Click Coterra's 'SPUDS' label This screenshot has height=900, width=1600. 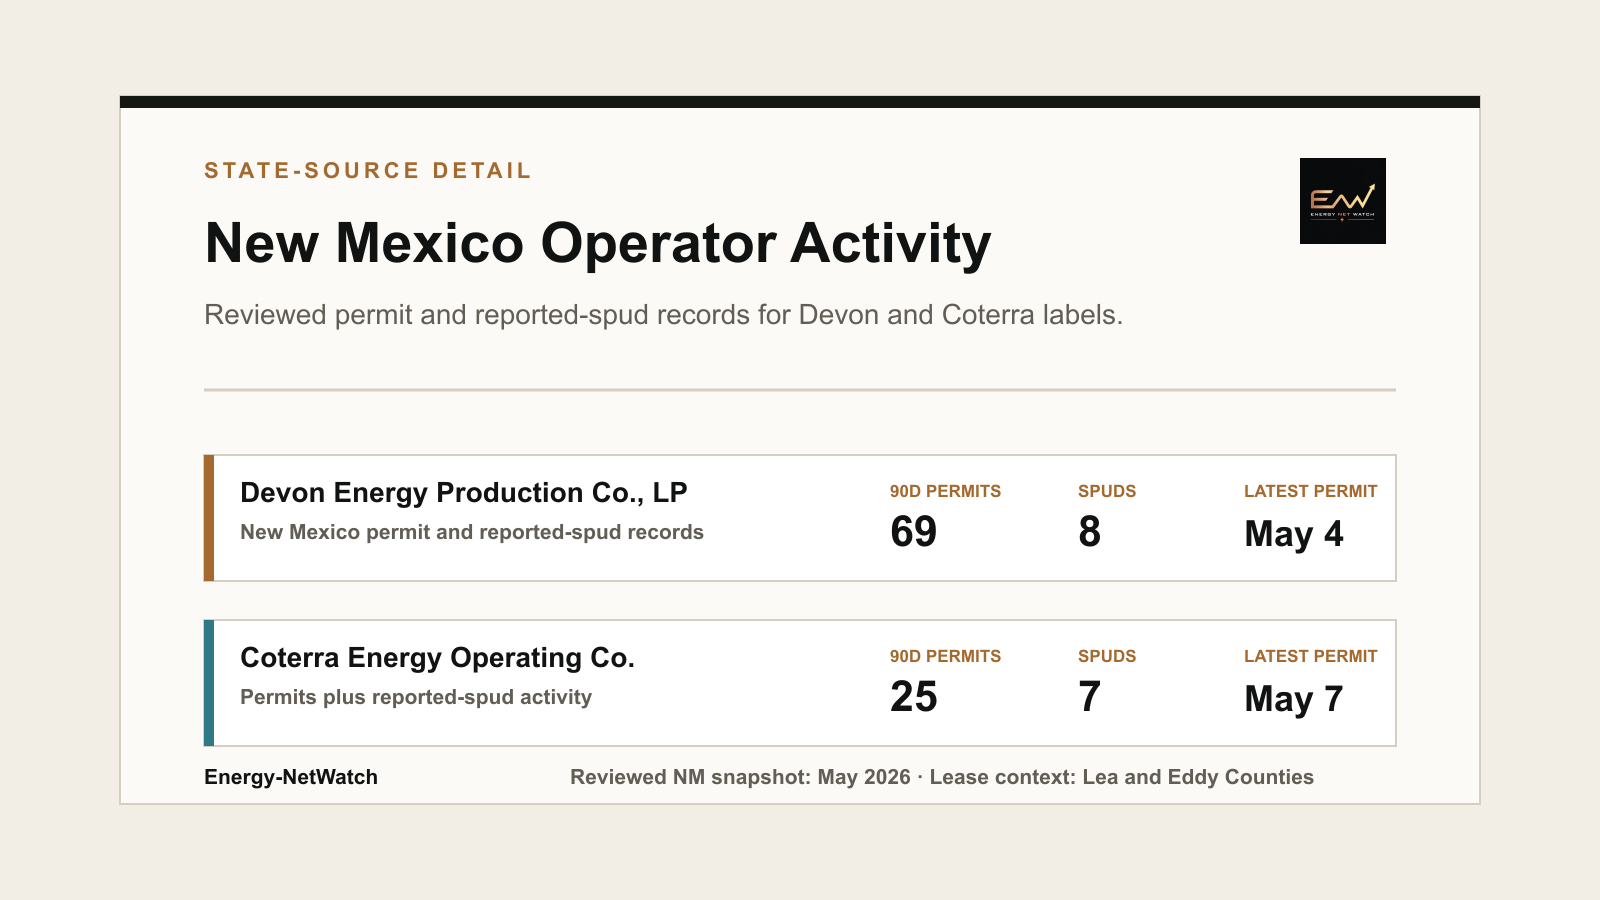click(x=1107, y=656)
